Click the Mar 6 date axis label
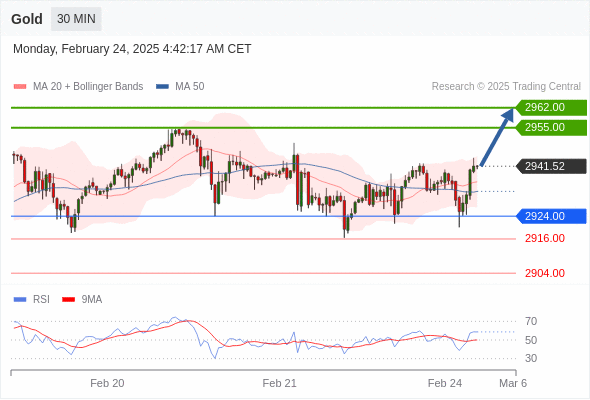The height and width of the screenshot is (400, 590). click(513, 383)
